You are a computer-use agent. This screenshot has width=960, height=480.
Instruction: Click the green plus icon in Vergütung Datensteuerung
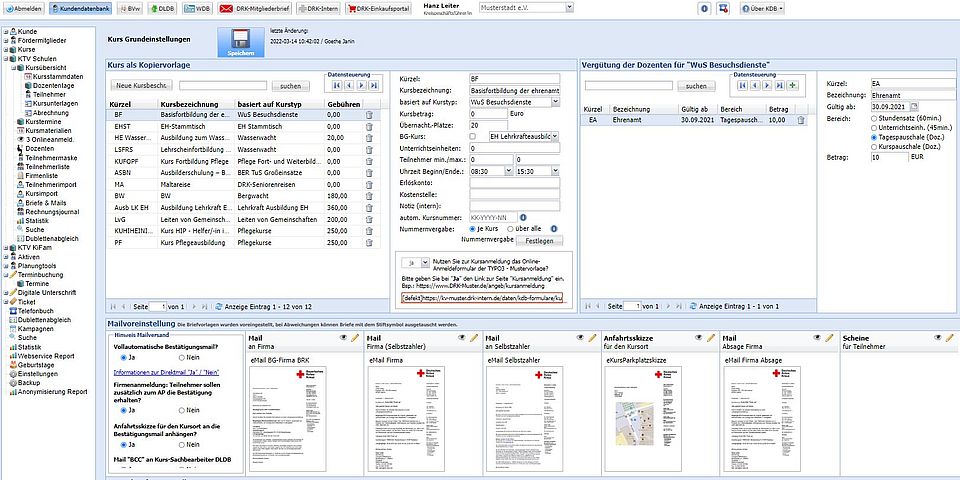click(x=792, y=87)
